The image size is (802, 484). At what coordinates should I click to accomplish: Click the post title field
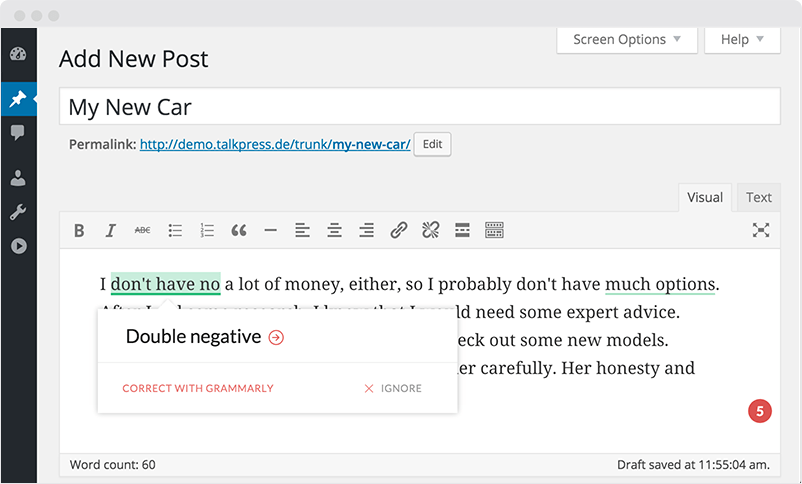coord(419,107)
